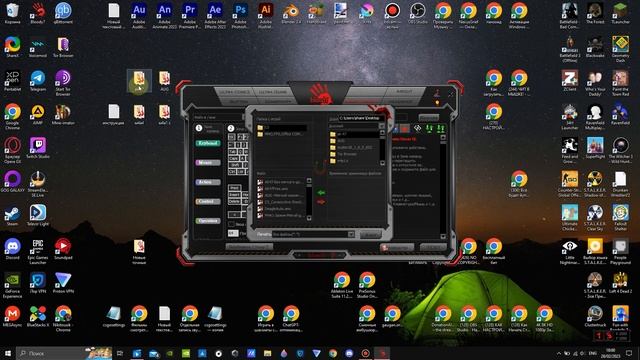Viewport: 640px width, 360px height.
Task: Launch Adobe After Effects shortcut
Action: point(215,16)
